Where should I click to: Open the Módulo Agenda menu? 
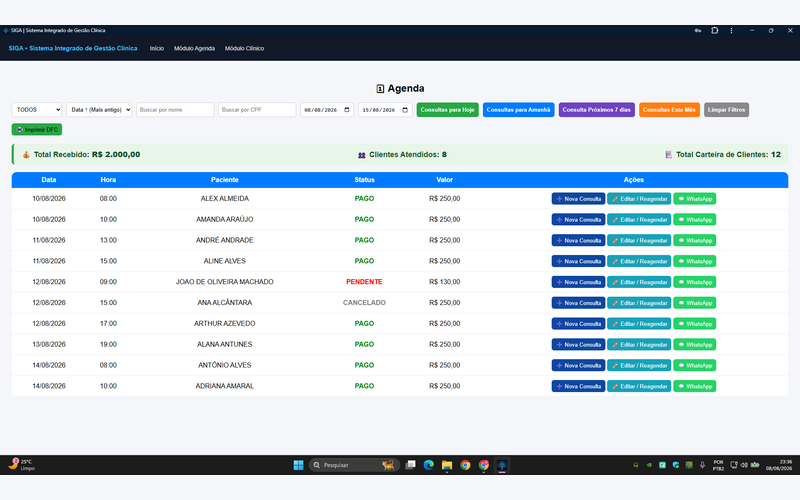coord(194,48)
